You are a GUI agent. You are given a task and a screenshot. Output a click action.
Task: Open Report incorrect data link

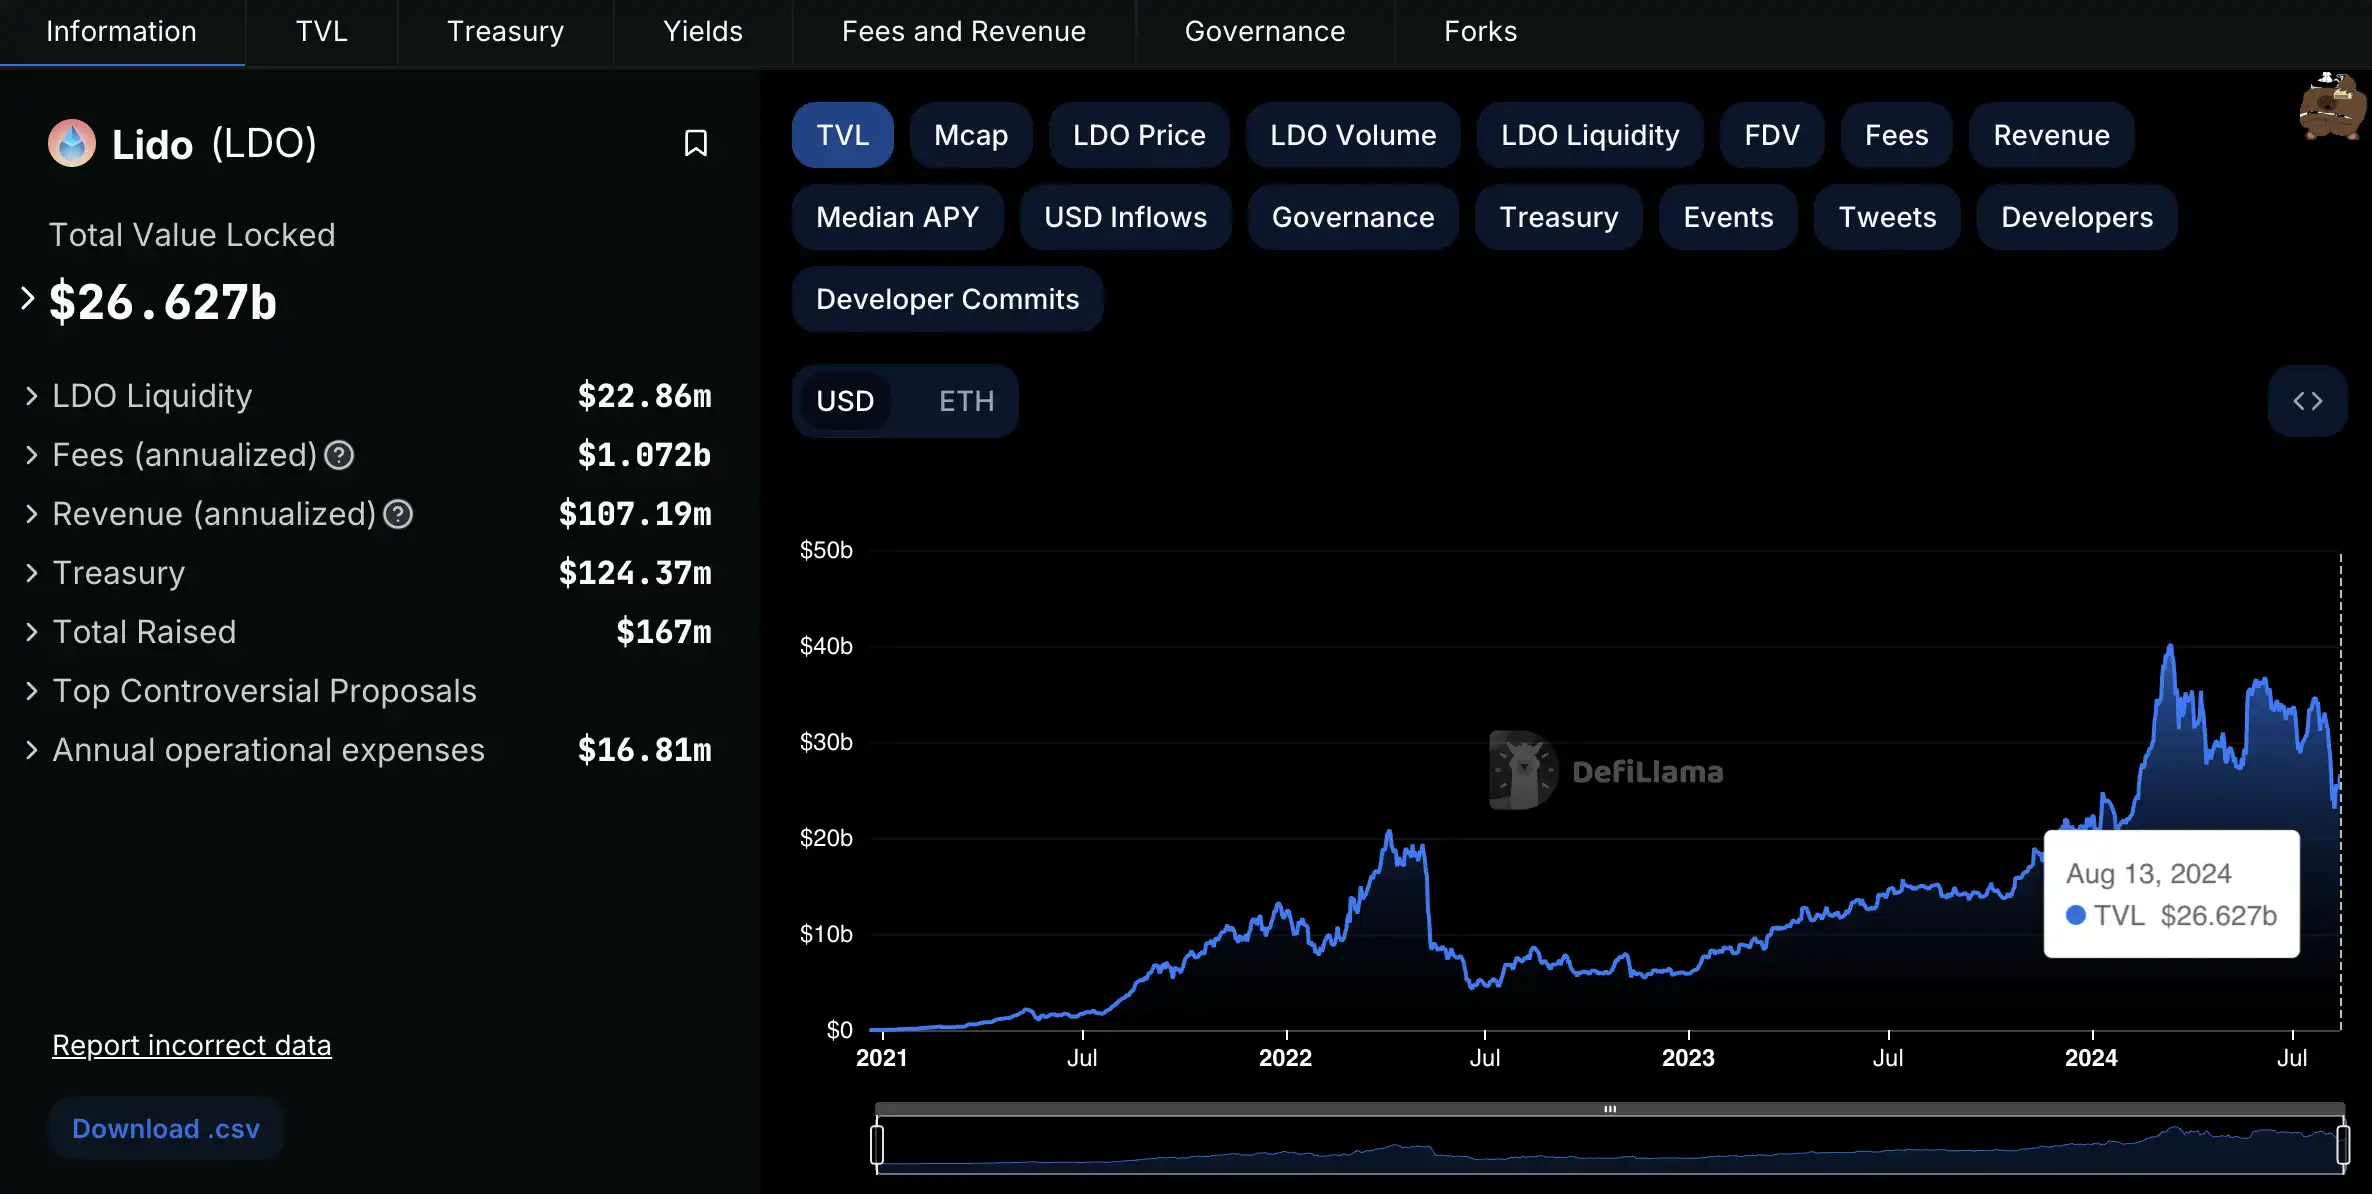pos(191,1045)
